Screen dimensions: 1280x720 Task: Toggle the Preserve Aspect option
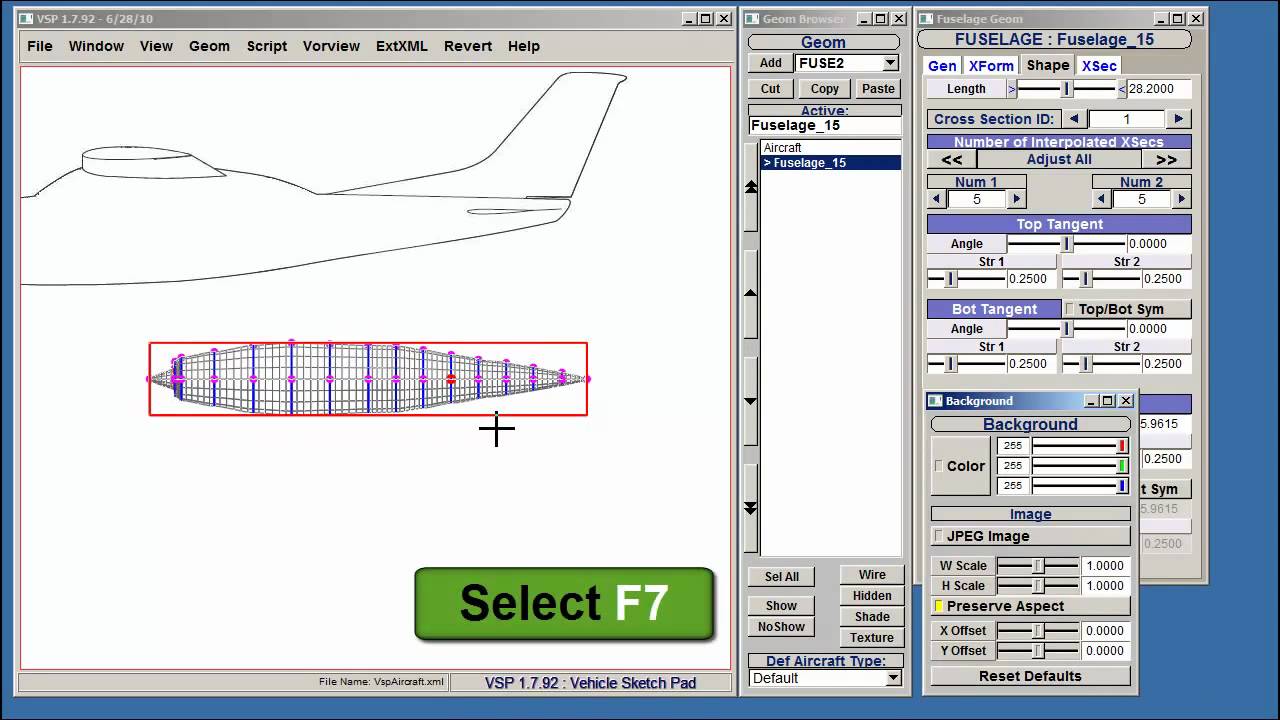939,606
